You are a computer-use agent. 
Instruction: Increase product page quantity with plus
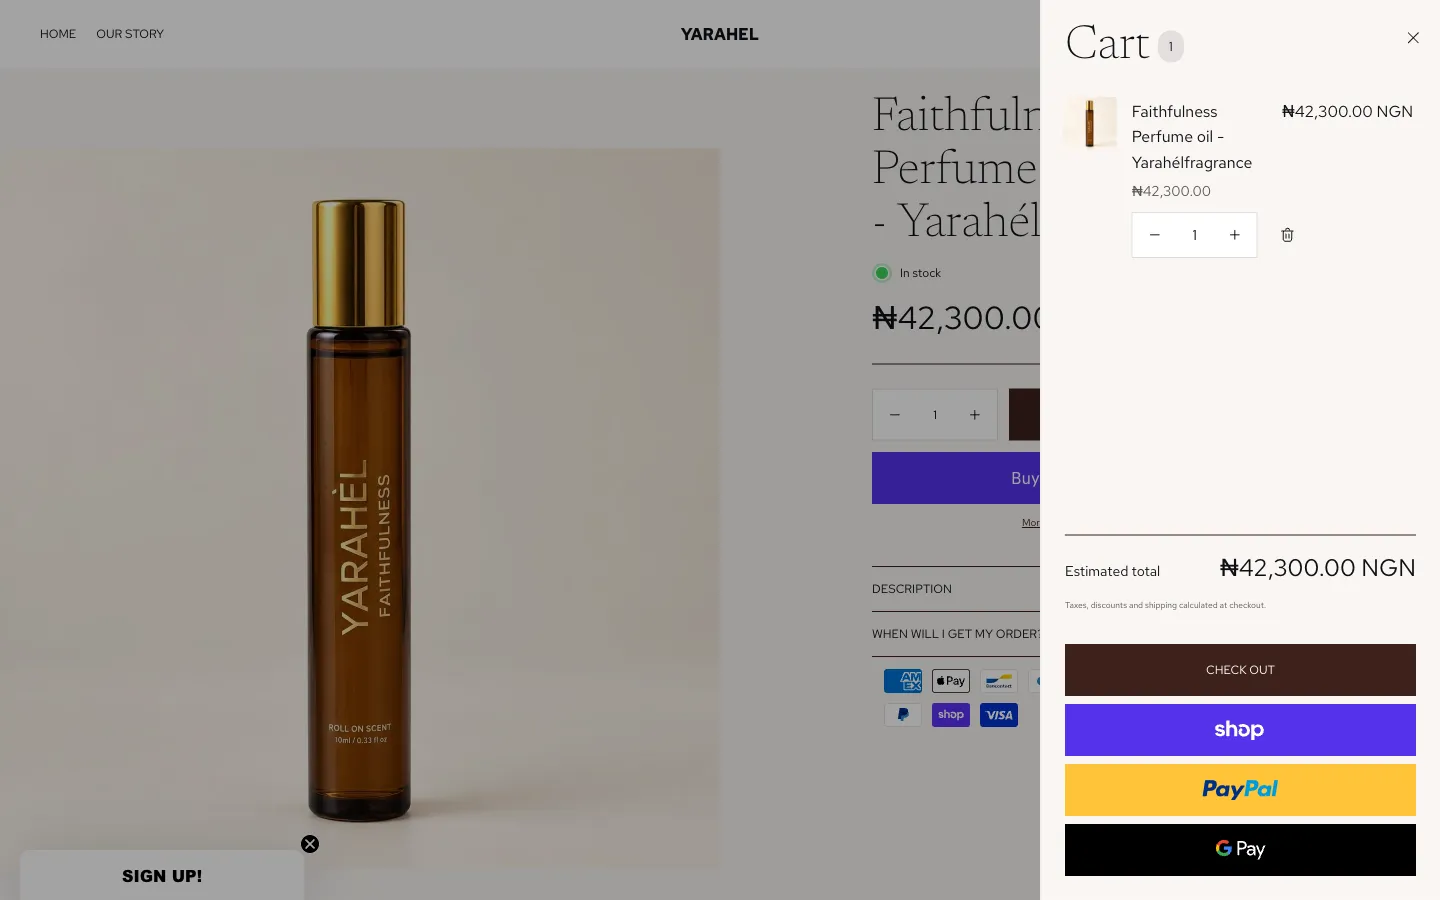[975, 415]
